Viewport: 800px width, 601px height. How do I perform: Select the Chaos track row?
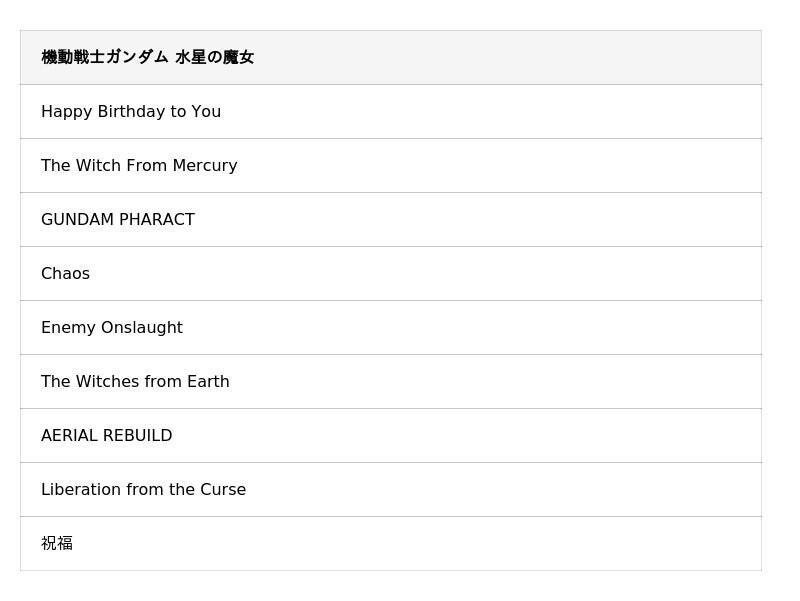click(x=66, y=274)
